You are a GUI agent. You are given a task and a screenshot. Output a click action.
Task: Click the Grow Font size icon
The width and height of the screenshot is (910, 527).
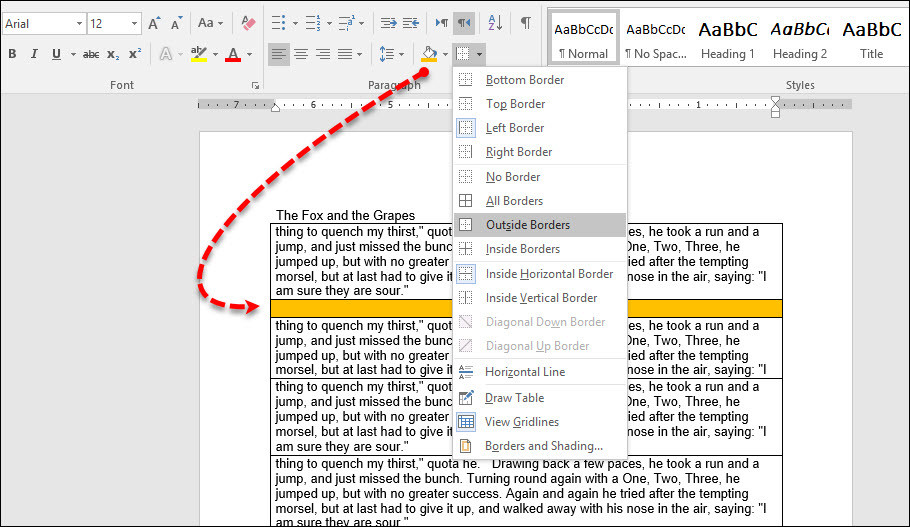[155, 22]
